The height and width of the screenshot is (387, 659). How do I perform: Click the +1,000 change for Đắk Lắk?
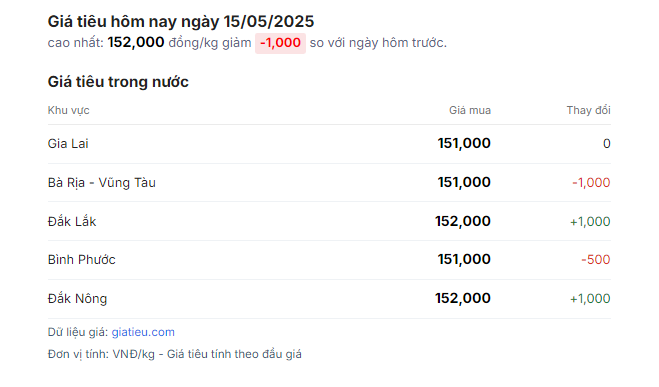(x=590, y=221)
